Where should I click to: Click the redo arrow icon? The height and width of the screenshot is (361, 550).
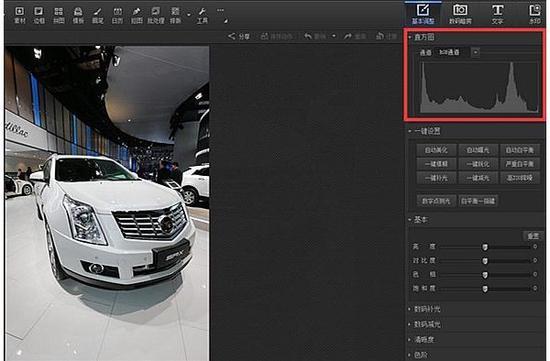click(348, 36)
